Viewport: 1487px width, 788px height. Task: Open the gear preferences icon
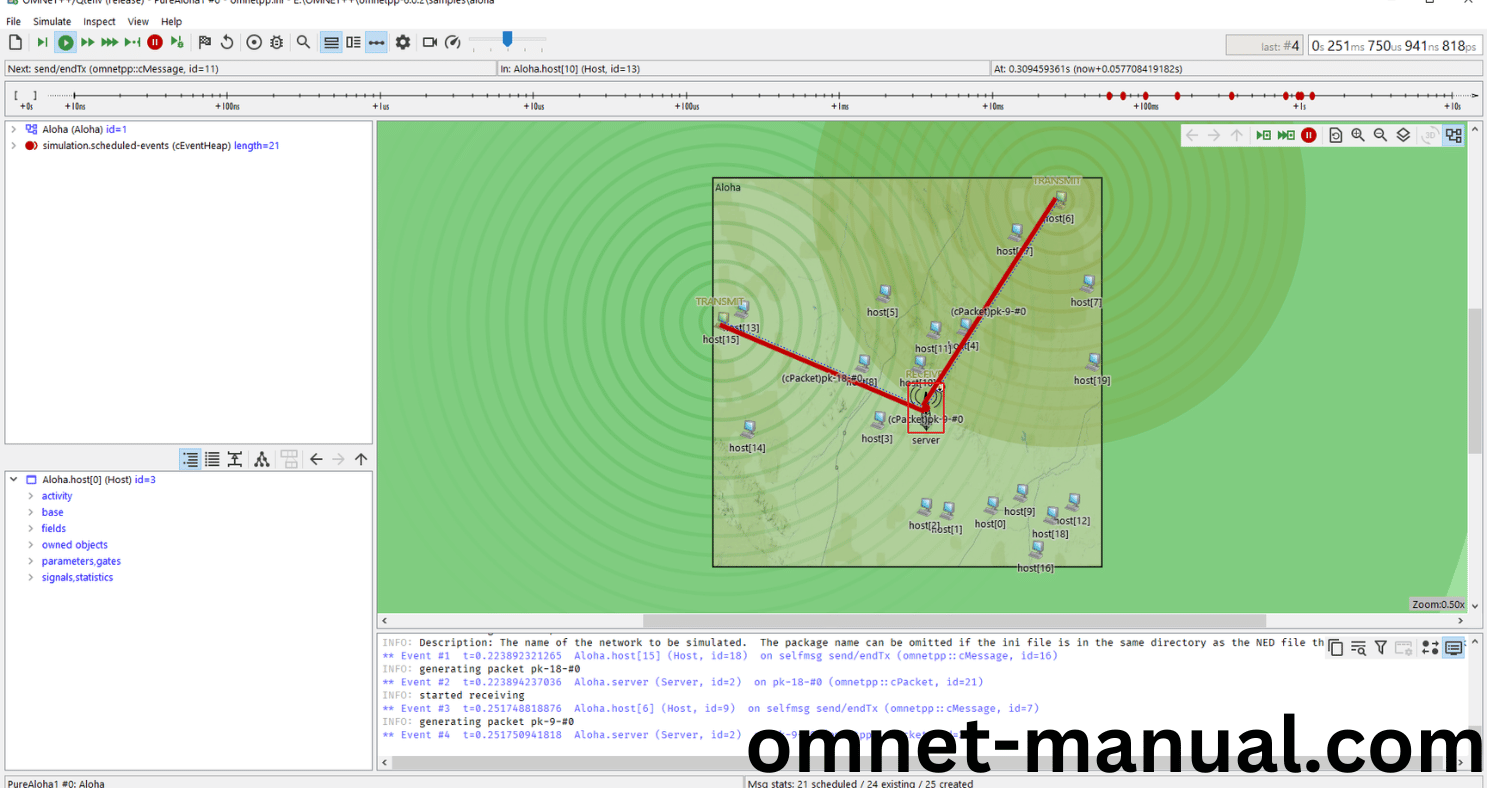coord(403,42)
